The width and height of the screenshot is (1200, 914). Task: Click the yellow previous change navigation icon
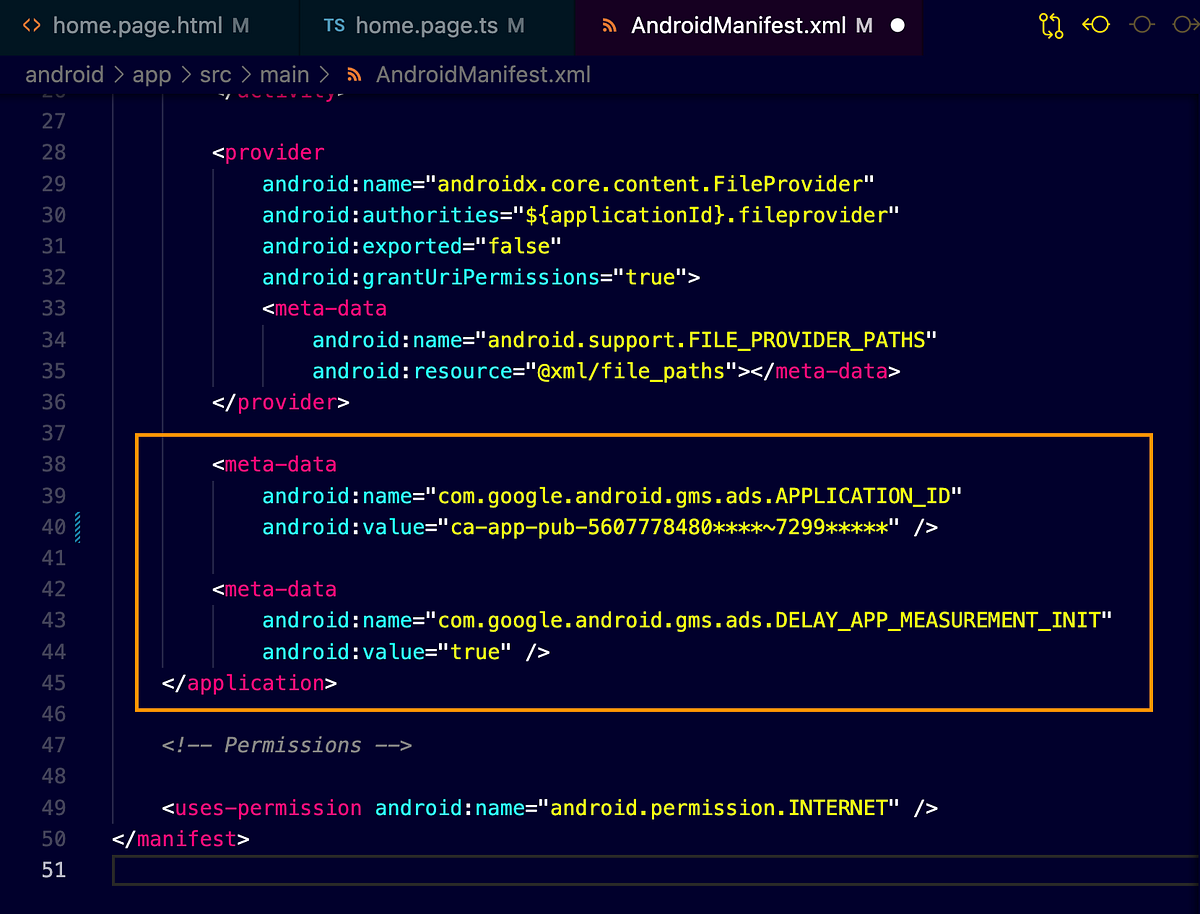coord(1096,26)
